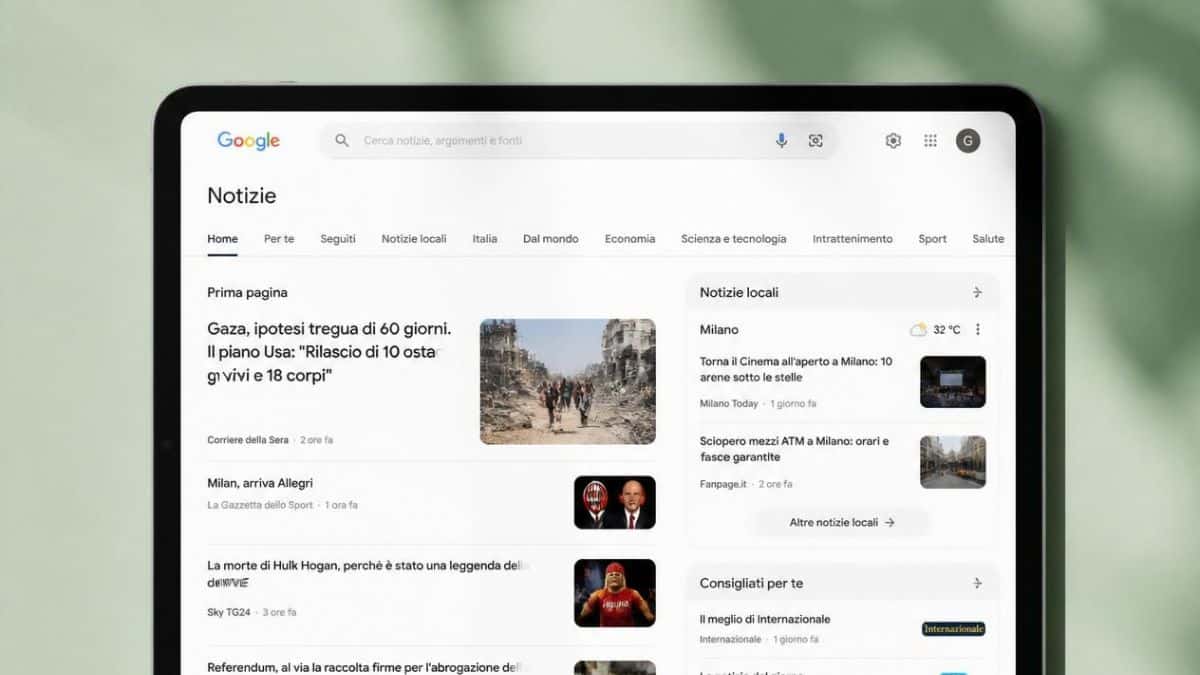Open three-dot menu beside Milano weather
This screenshot has width=1200, height=675.
[978, 330]
